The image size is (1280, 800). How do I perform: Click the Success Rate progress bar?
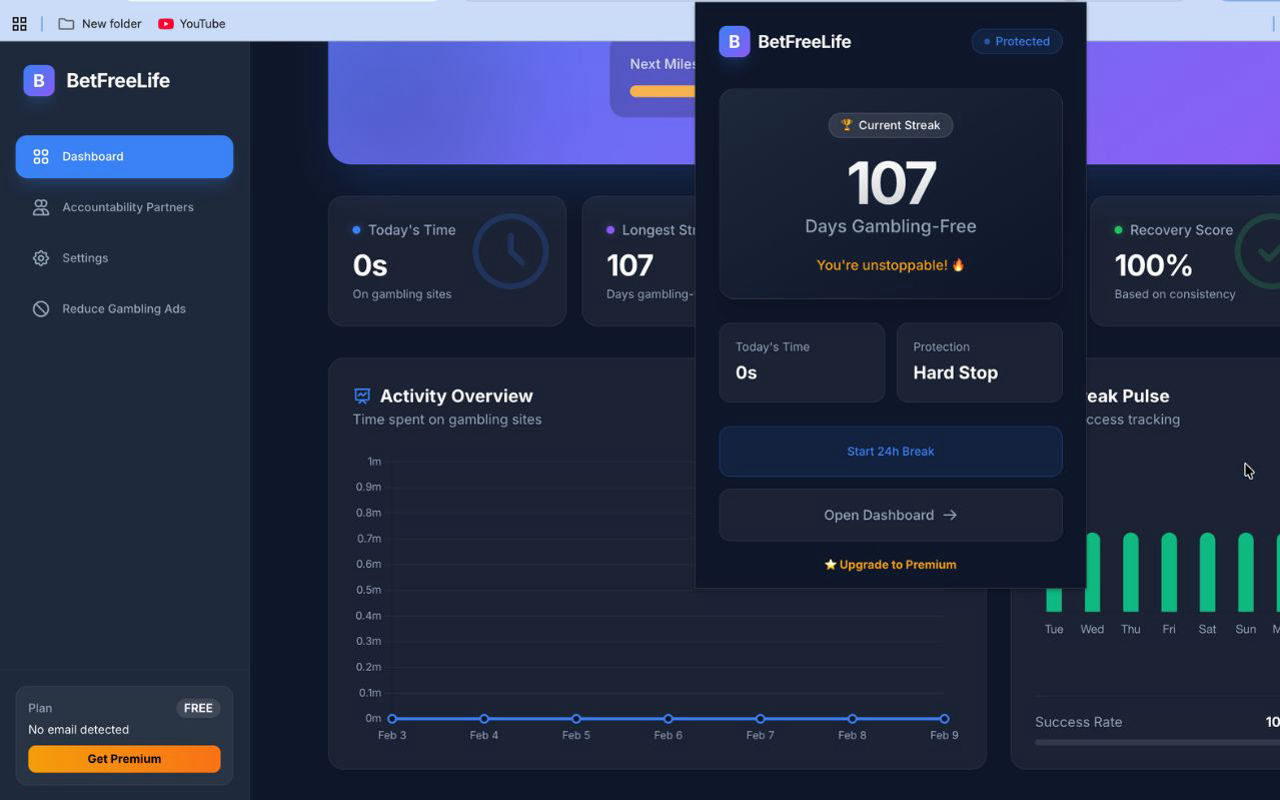pos(1157,742)
